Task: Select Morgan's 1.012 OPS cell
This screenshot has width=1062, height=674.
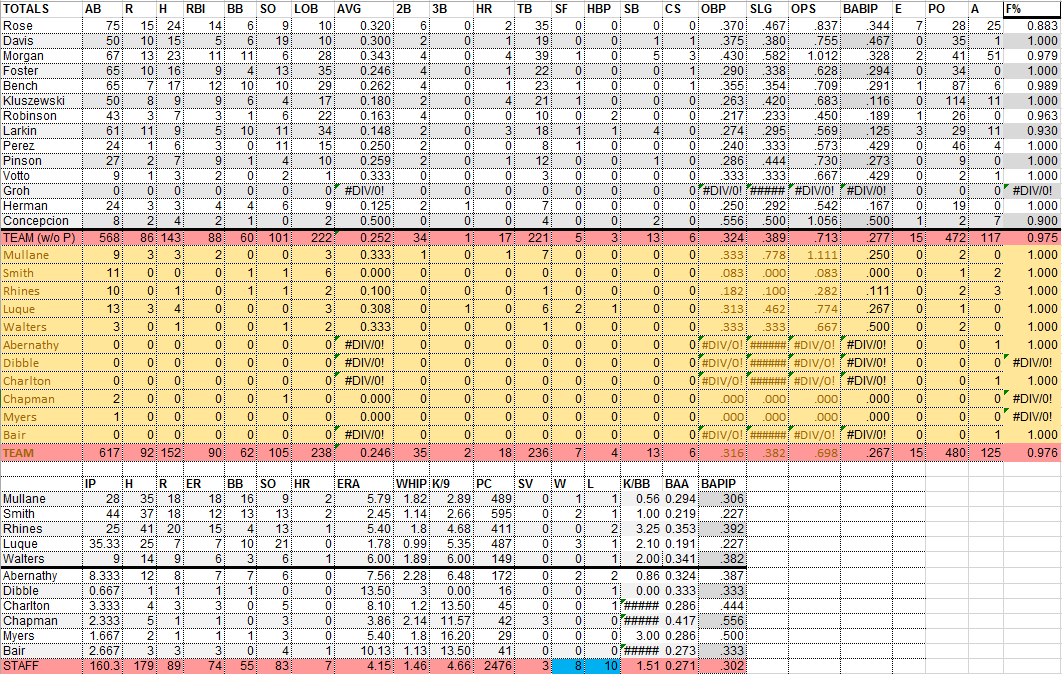Action: click(814, 56)
